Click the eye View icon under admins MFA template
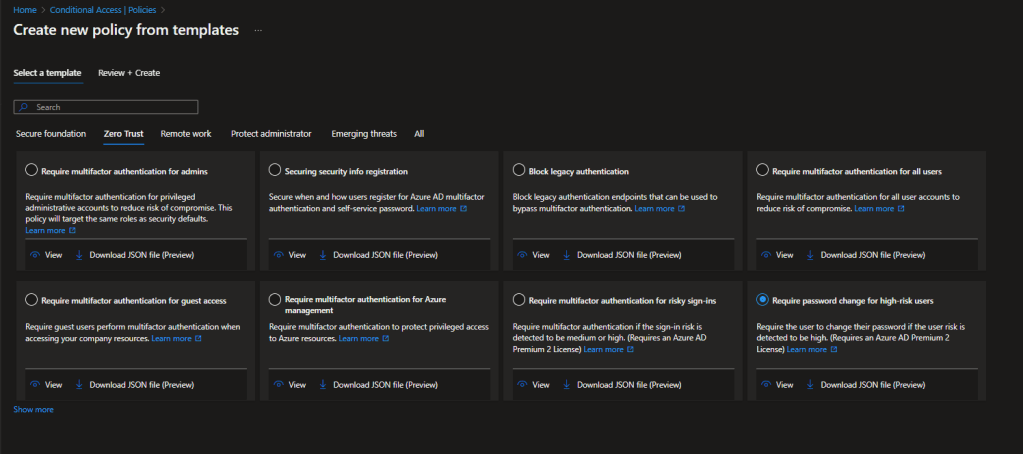Screen dimensions: 1023x454 click(34, 255)
